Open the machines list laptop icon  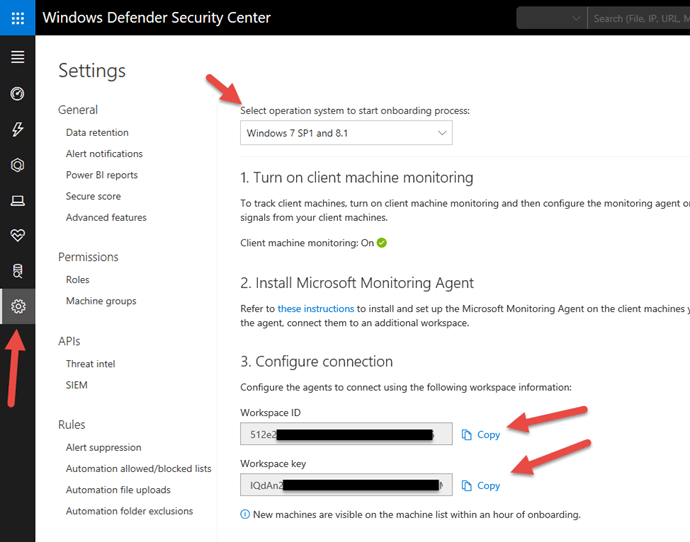17,200
